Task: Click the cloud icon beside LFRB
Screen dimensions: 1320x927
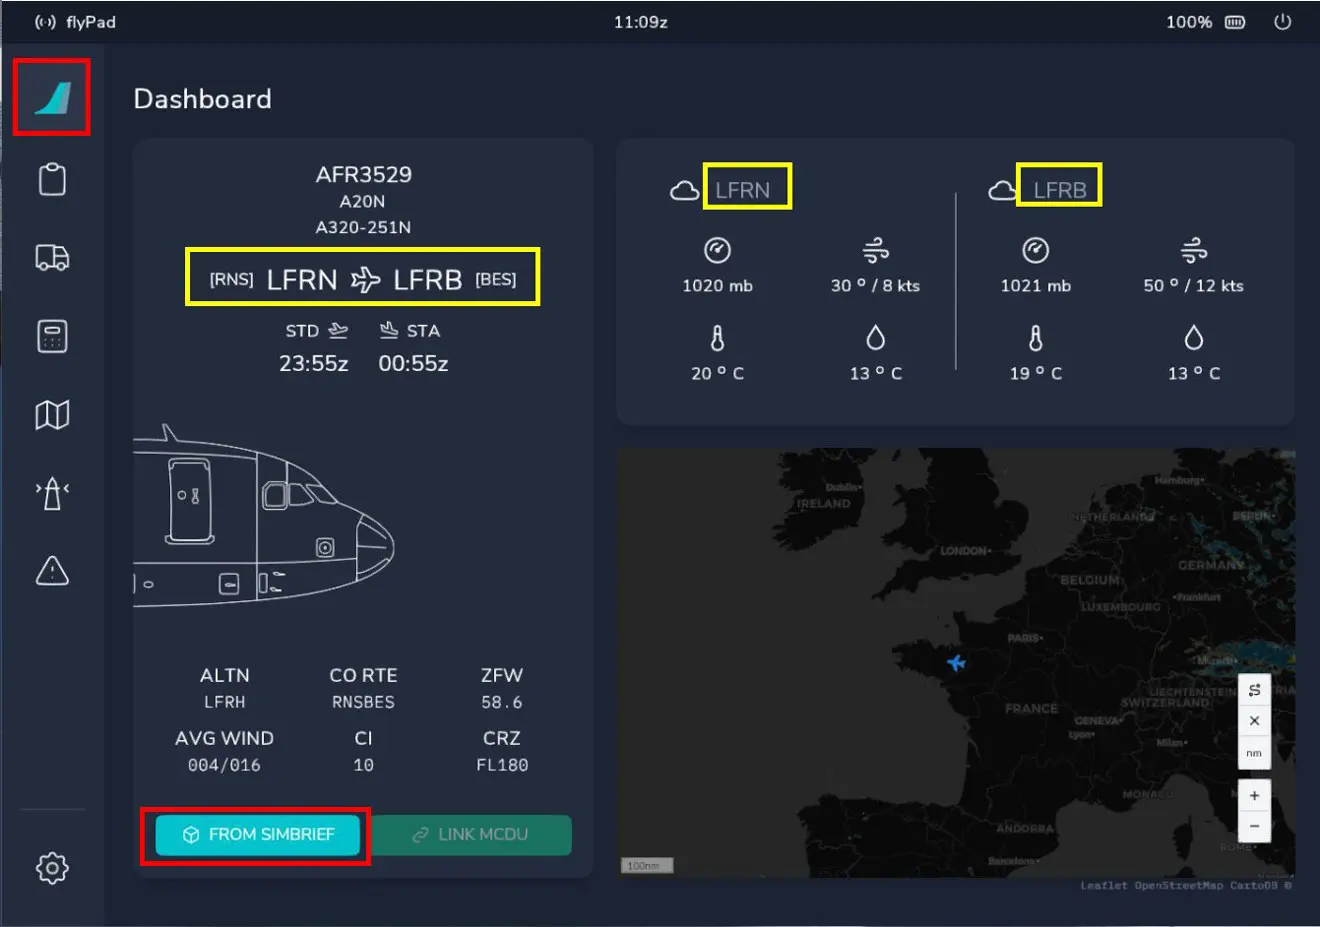Action: coord(1002,190)
